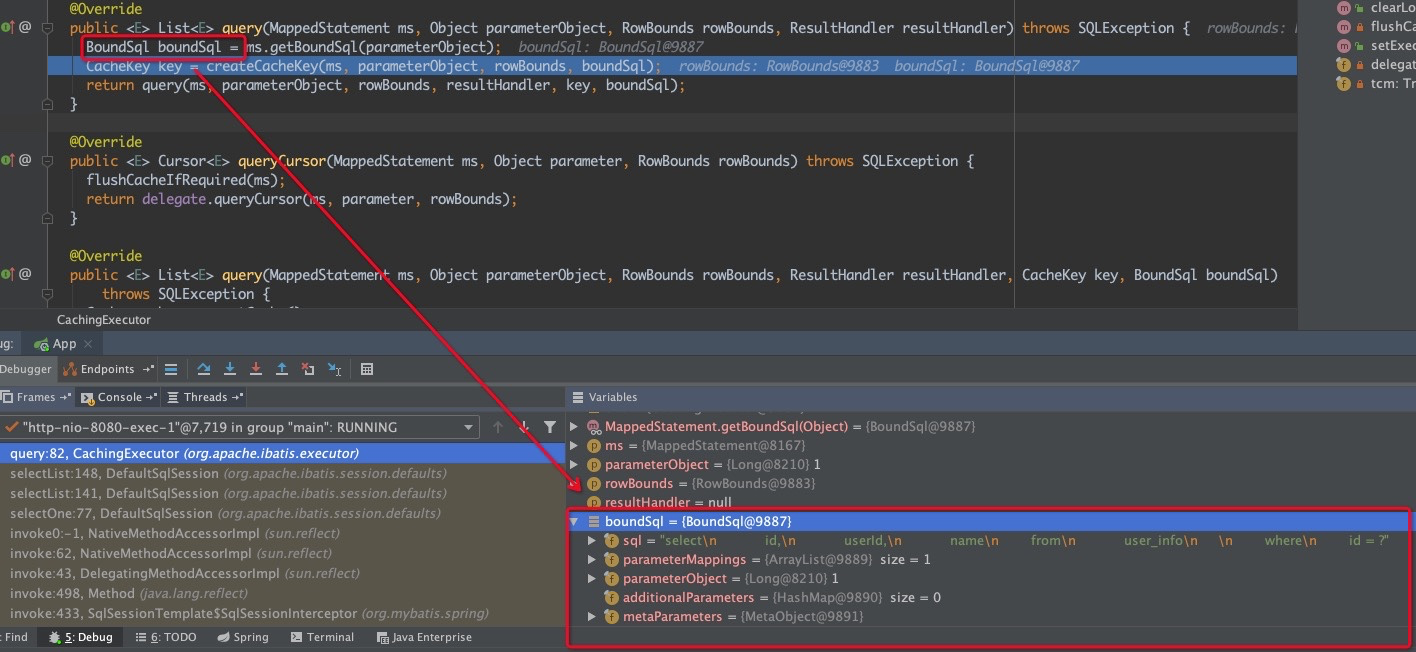Collapse the boundSql variable node

coord(574,521)
